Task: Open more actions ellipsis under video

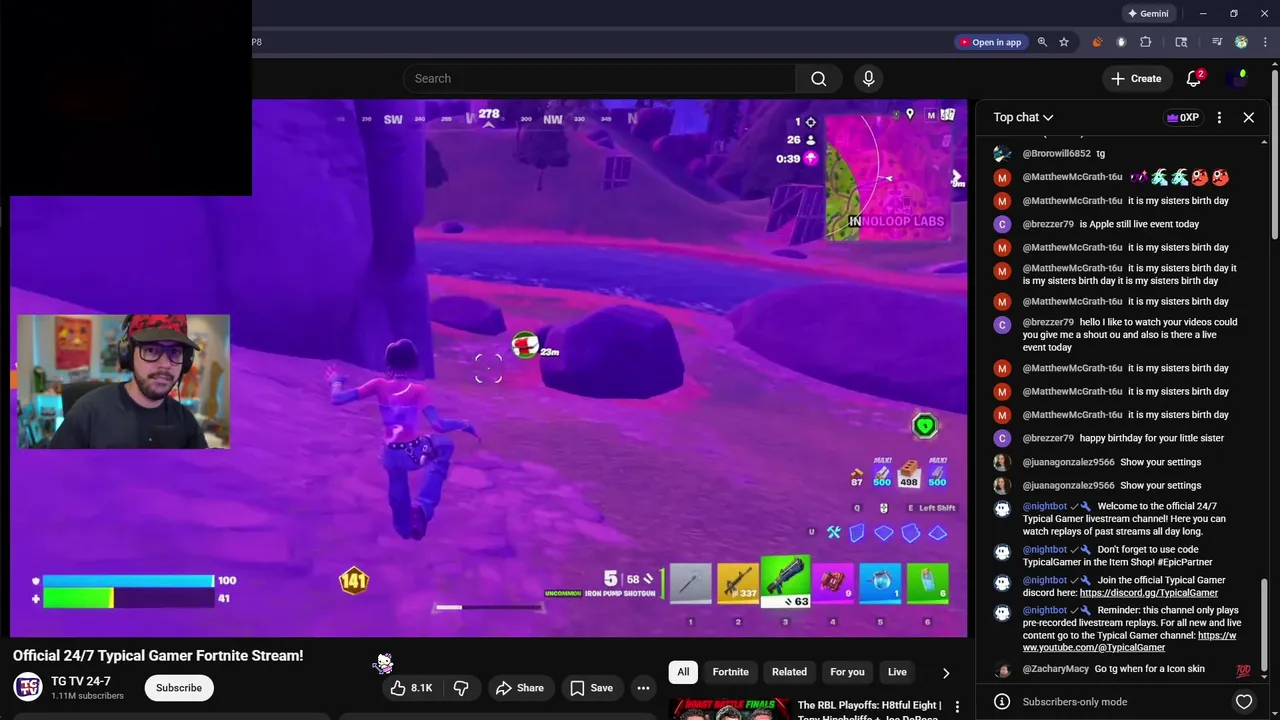Action: click(643, 688)
